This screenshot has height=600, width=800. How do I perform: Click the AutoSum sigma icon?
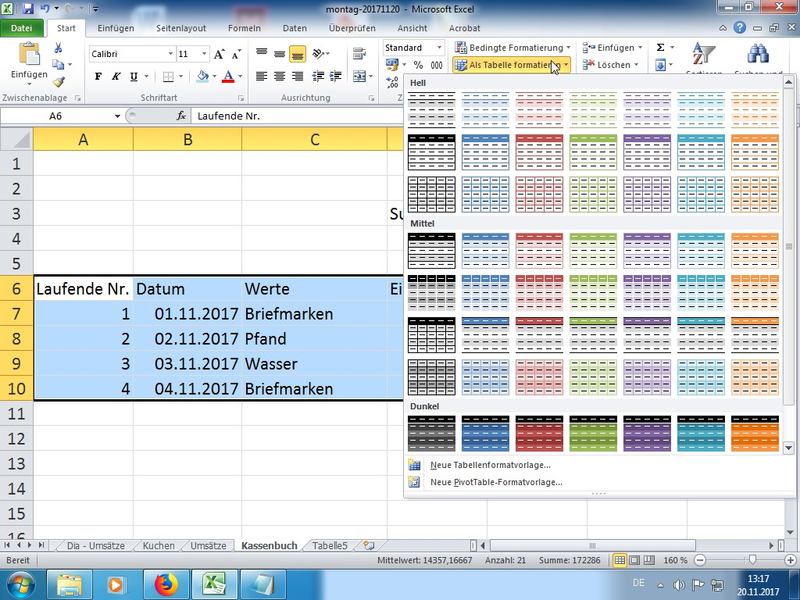click(660, 47)
